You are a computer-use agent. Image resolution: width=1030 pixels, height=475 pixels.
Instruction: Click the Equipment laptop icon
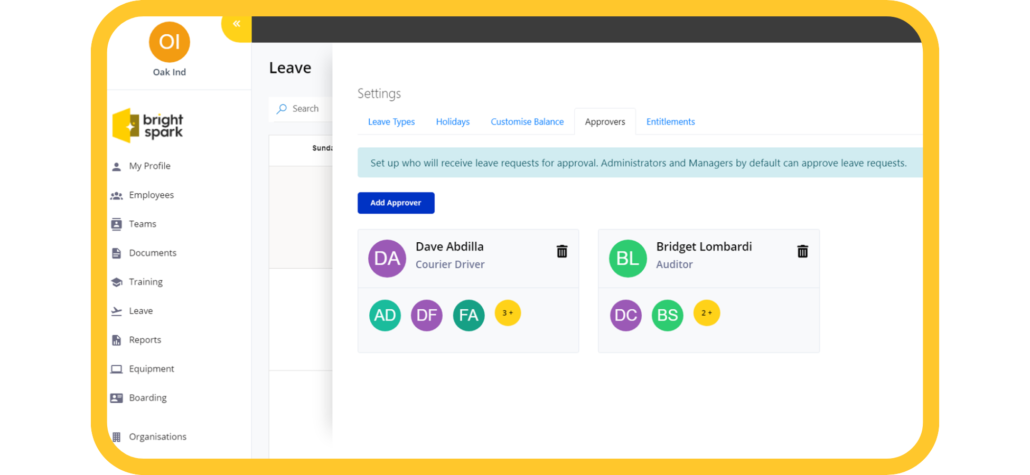(116, 369)
